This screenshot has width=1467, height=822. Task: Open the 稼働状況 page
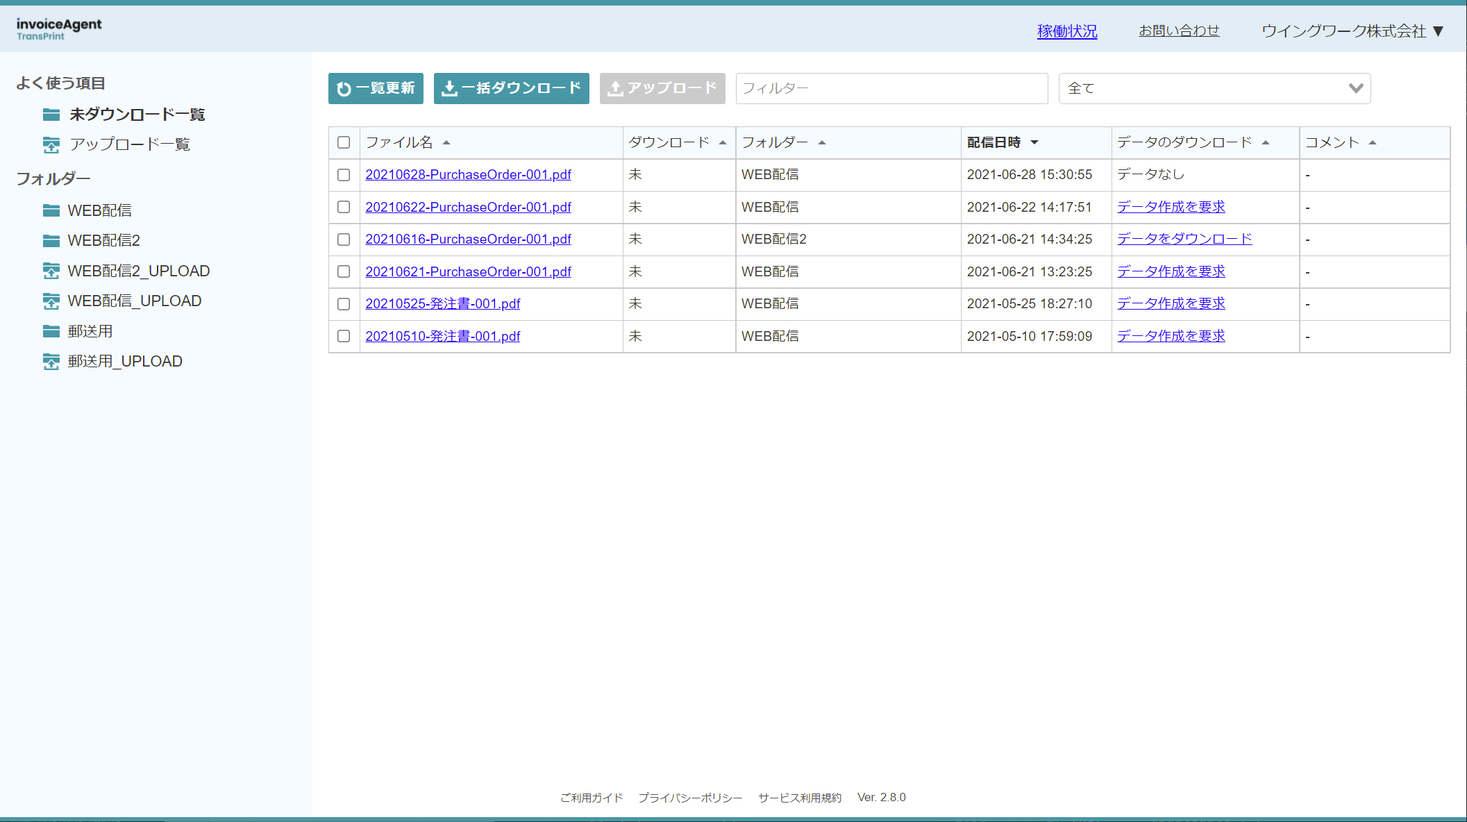pos(1067,30)
